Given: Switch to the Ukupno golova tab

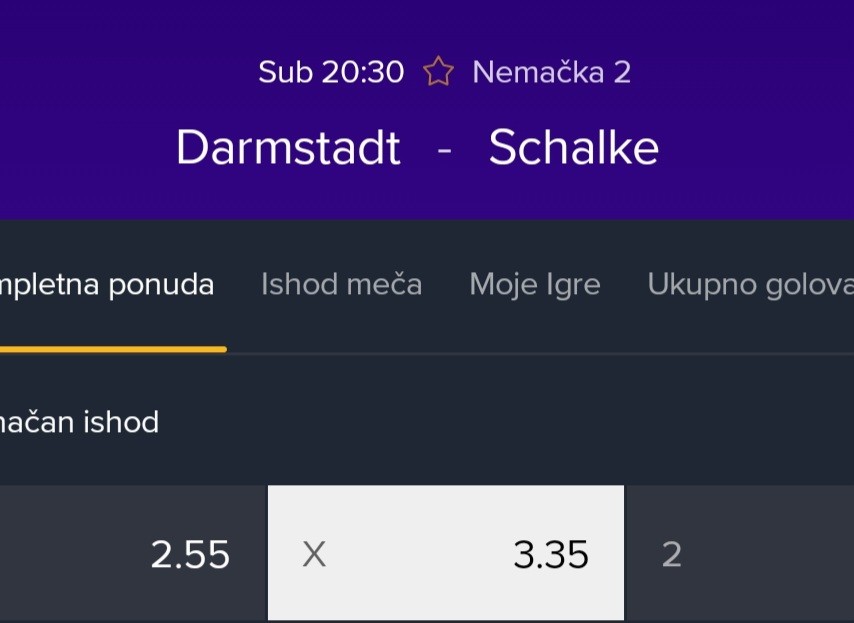Looking at the screenshot, I should coord(750,285).
